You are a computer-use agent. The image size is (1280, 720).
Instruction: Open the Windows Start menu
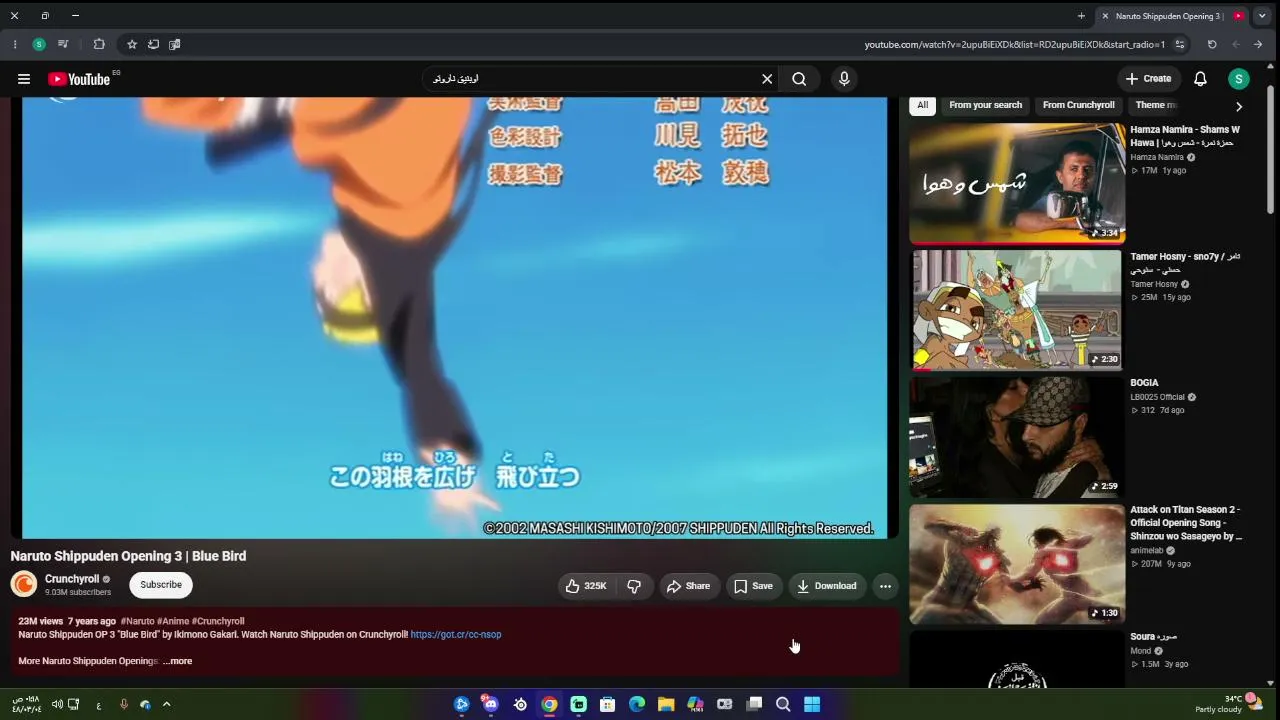(x=812, y=704)
